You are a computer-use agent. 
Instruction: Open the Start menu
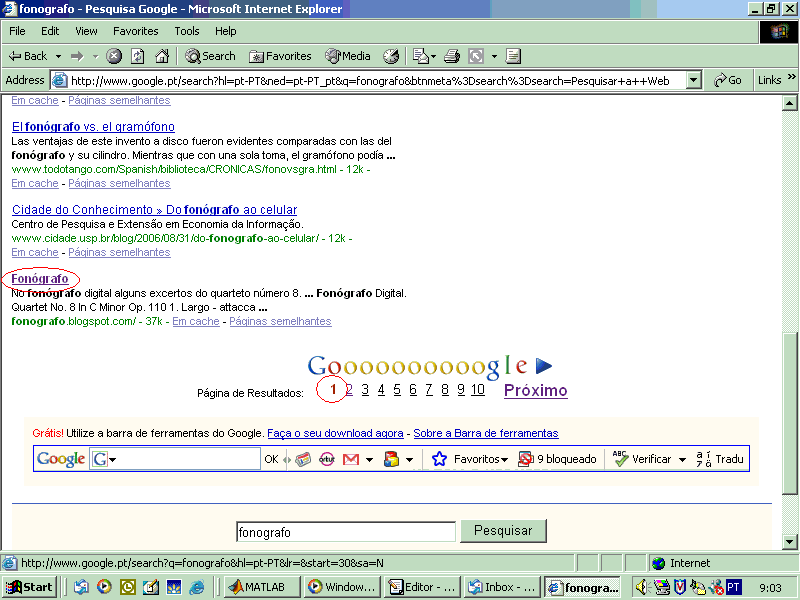[x=29, y=587]
